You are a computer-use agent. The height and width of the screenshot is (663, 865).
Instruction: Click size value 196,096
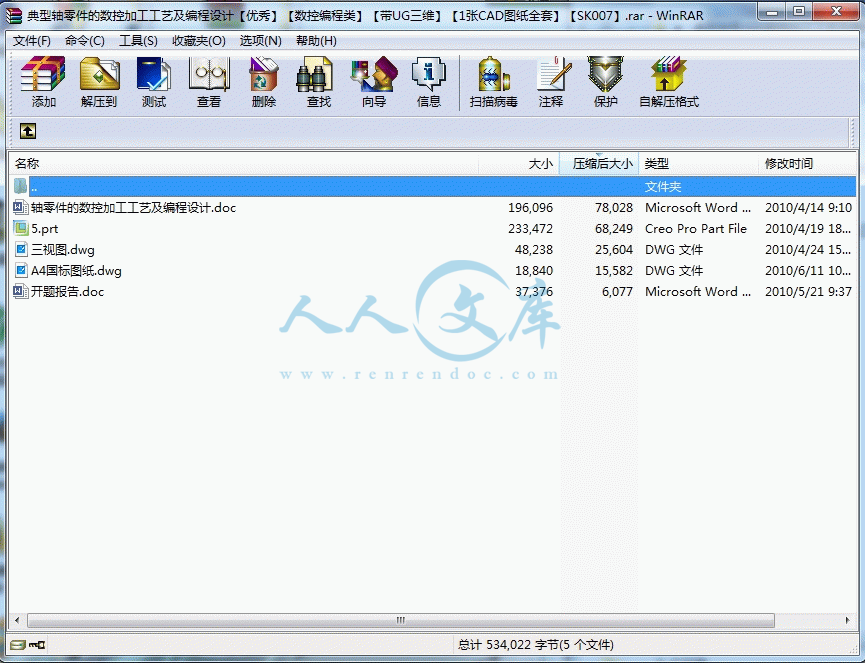(x=530, y=207)
